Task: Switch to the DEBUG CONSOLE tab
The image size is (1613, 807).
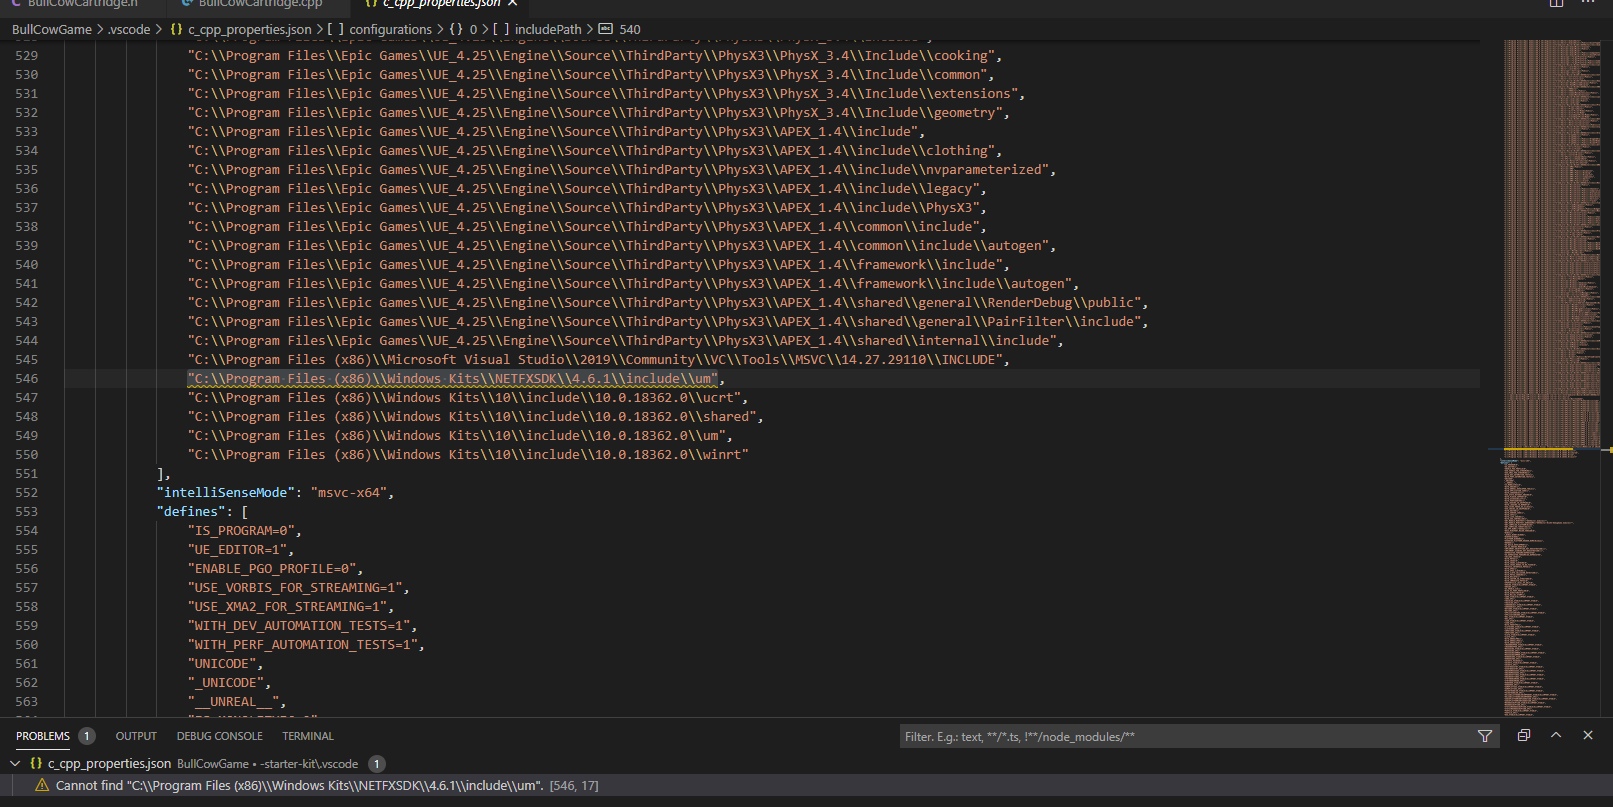Action: point(220,736)
